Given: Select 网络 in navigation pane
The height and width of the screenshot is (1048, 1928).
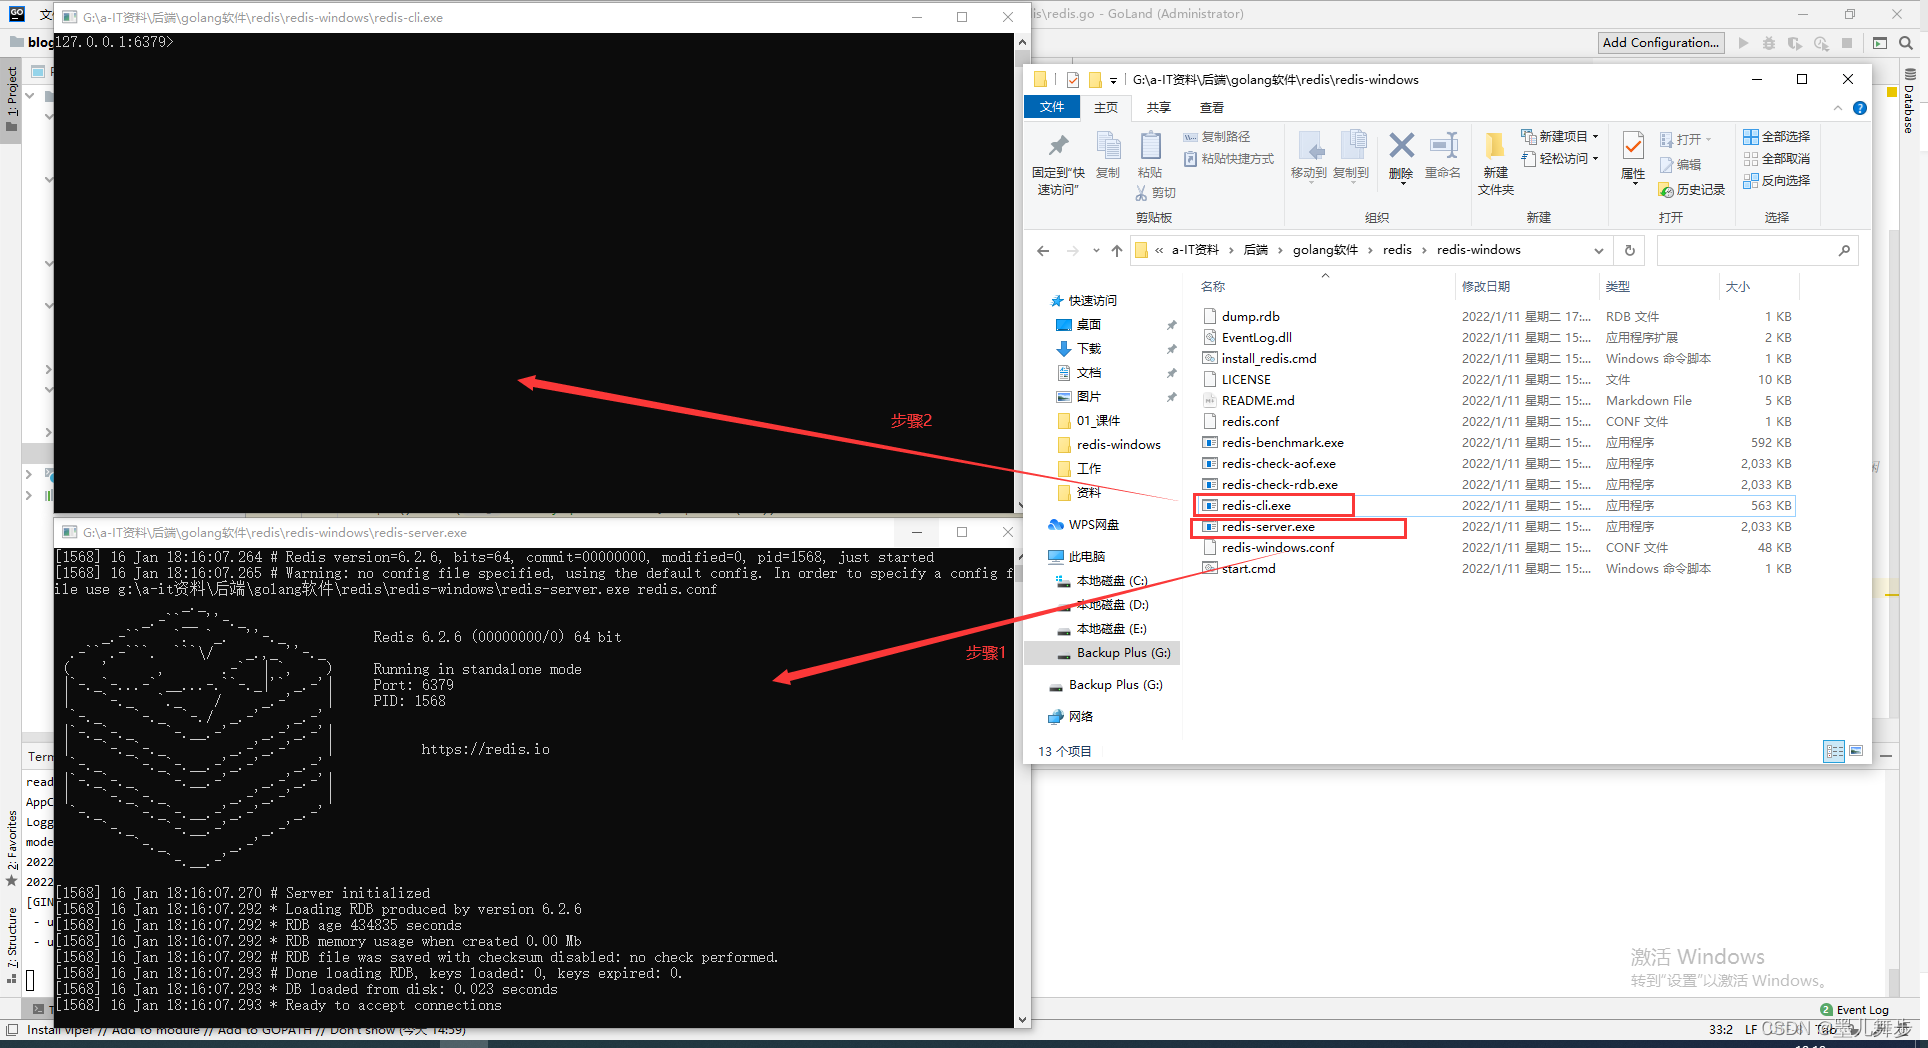Looking at the screenshot, I should click(1080, 717).
